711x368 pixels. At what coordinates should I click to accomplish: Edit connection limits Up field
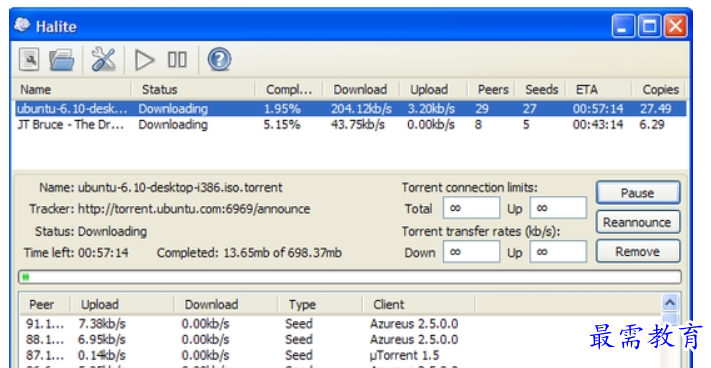pyautogui.click(x=558, y=208)
